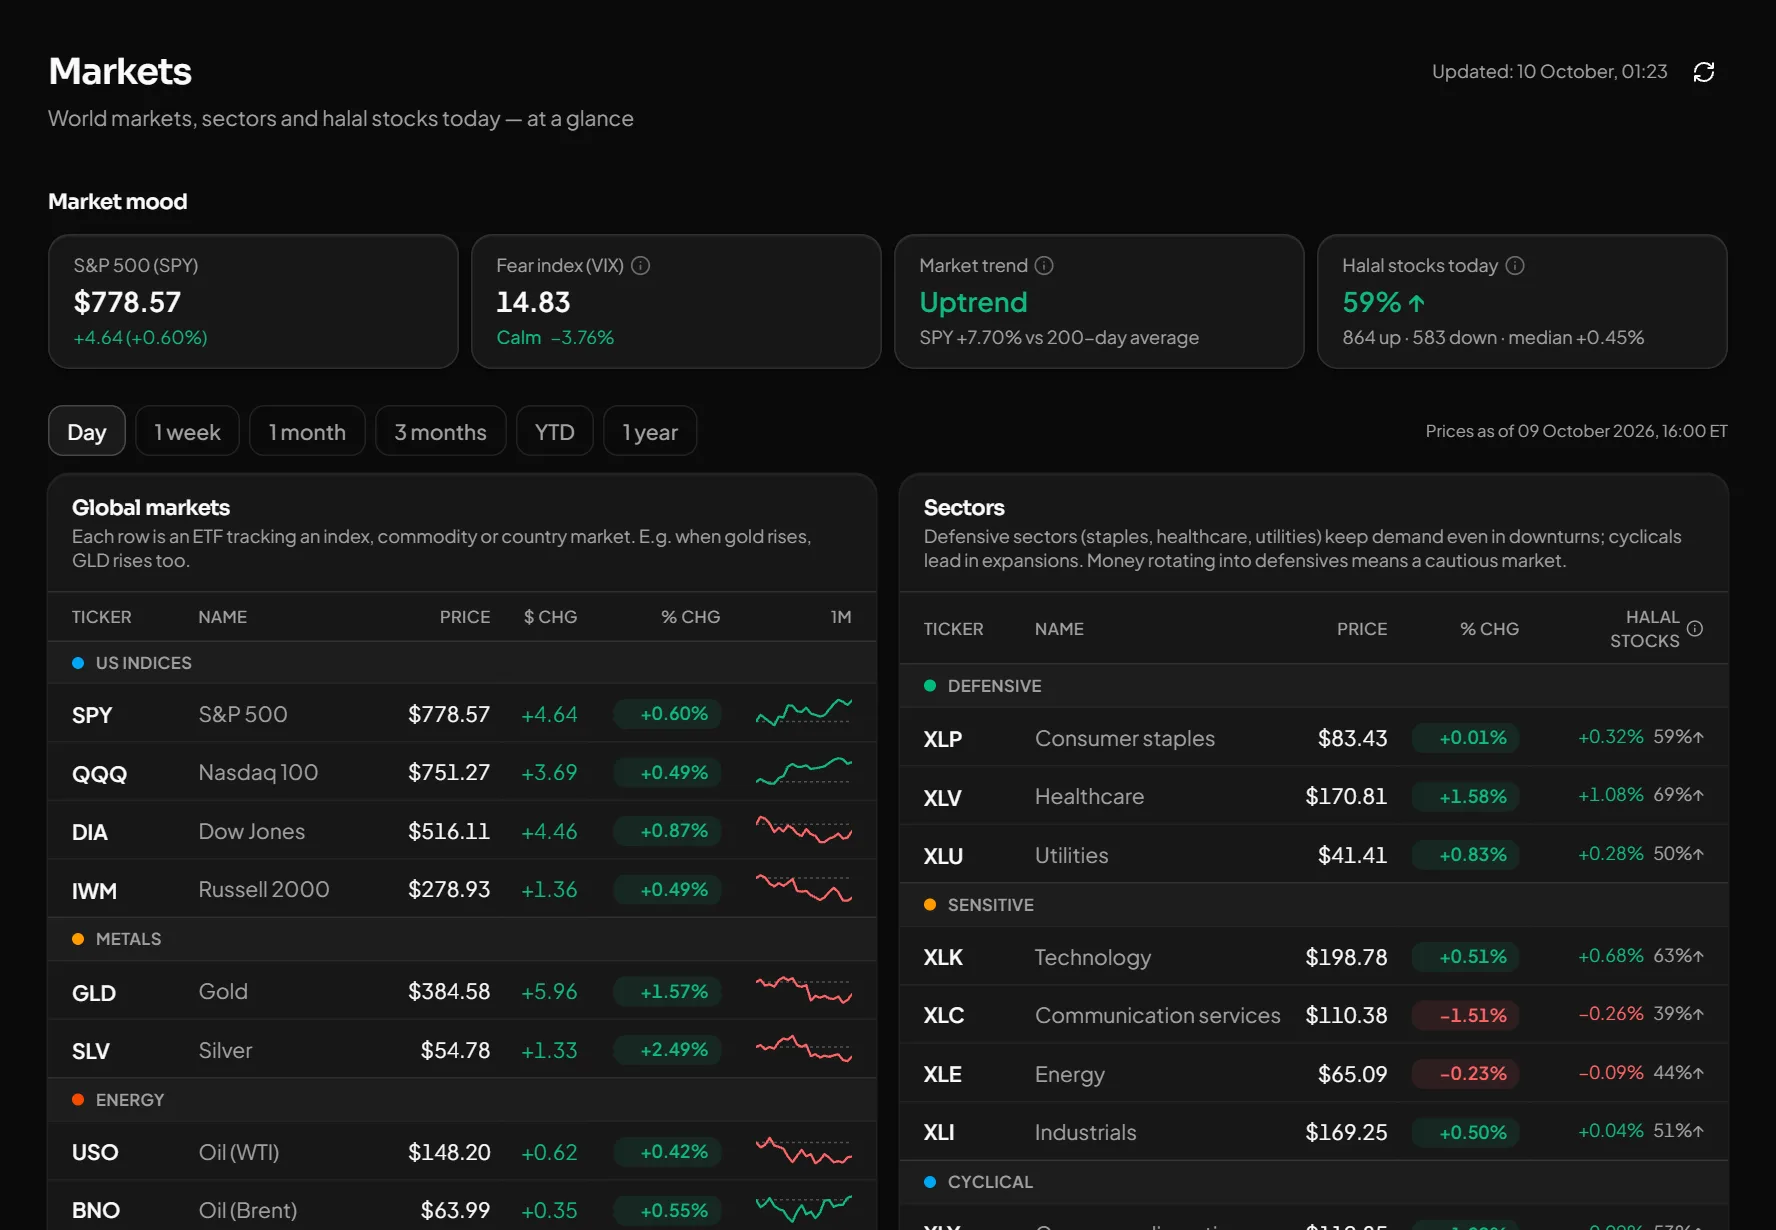This screenshot has height=1230, width=1776.
Task: Click the ENERGY group header
Action: click(x=462, y=1100)
